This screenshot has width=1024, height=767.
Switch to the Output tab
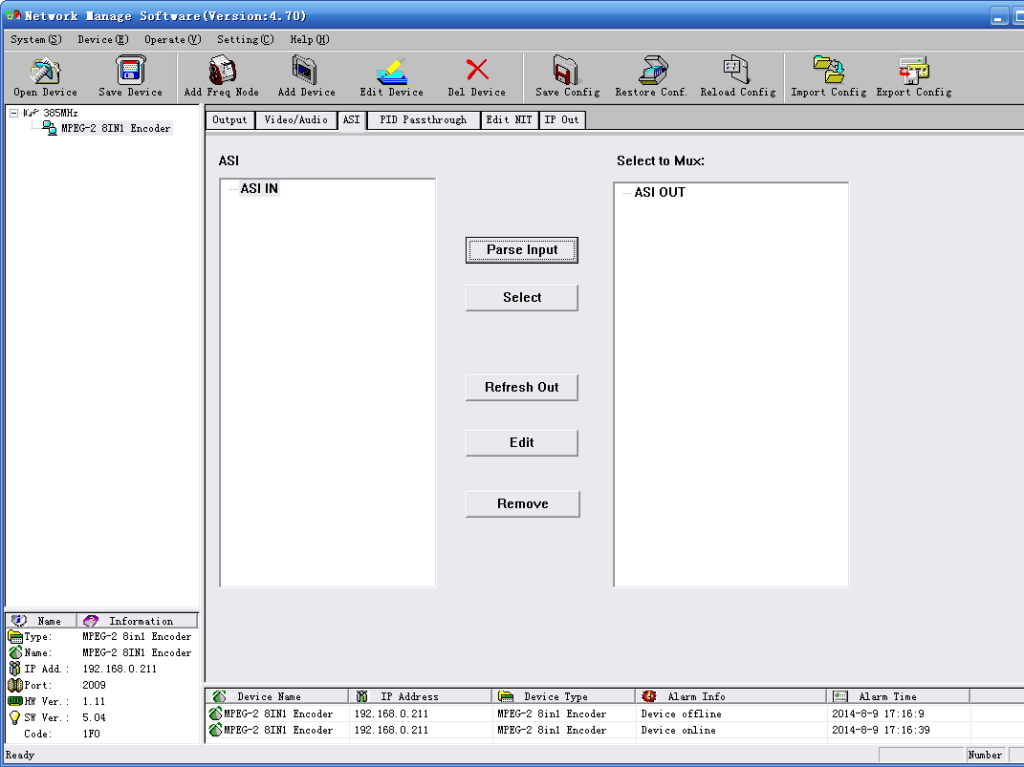tap(229, 120)
